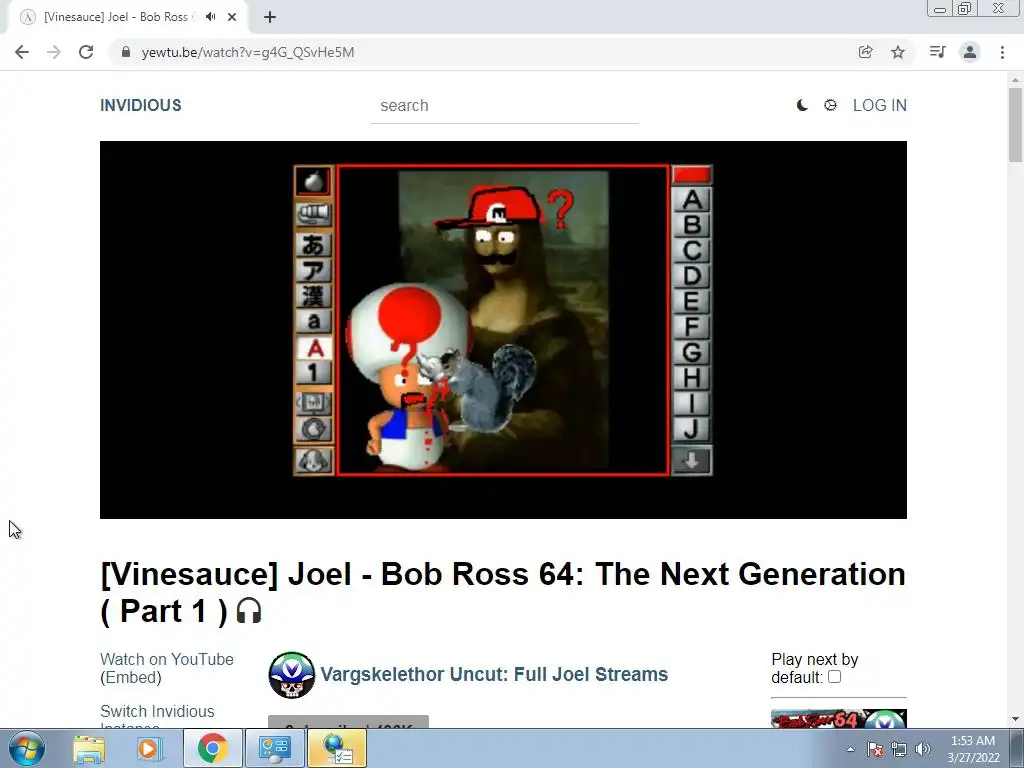Click the video player area
The height and width of the screenshot is (768, 1024).
pyautogui.click(x=503, y=330)
